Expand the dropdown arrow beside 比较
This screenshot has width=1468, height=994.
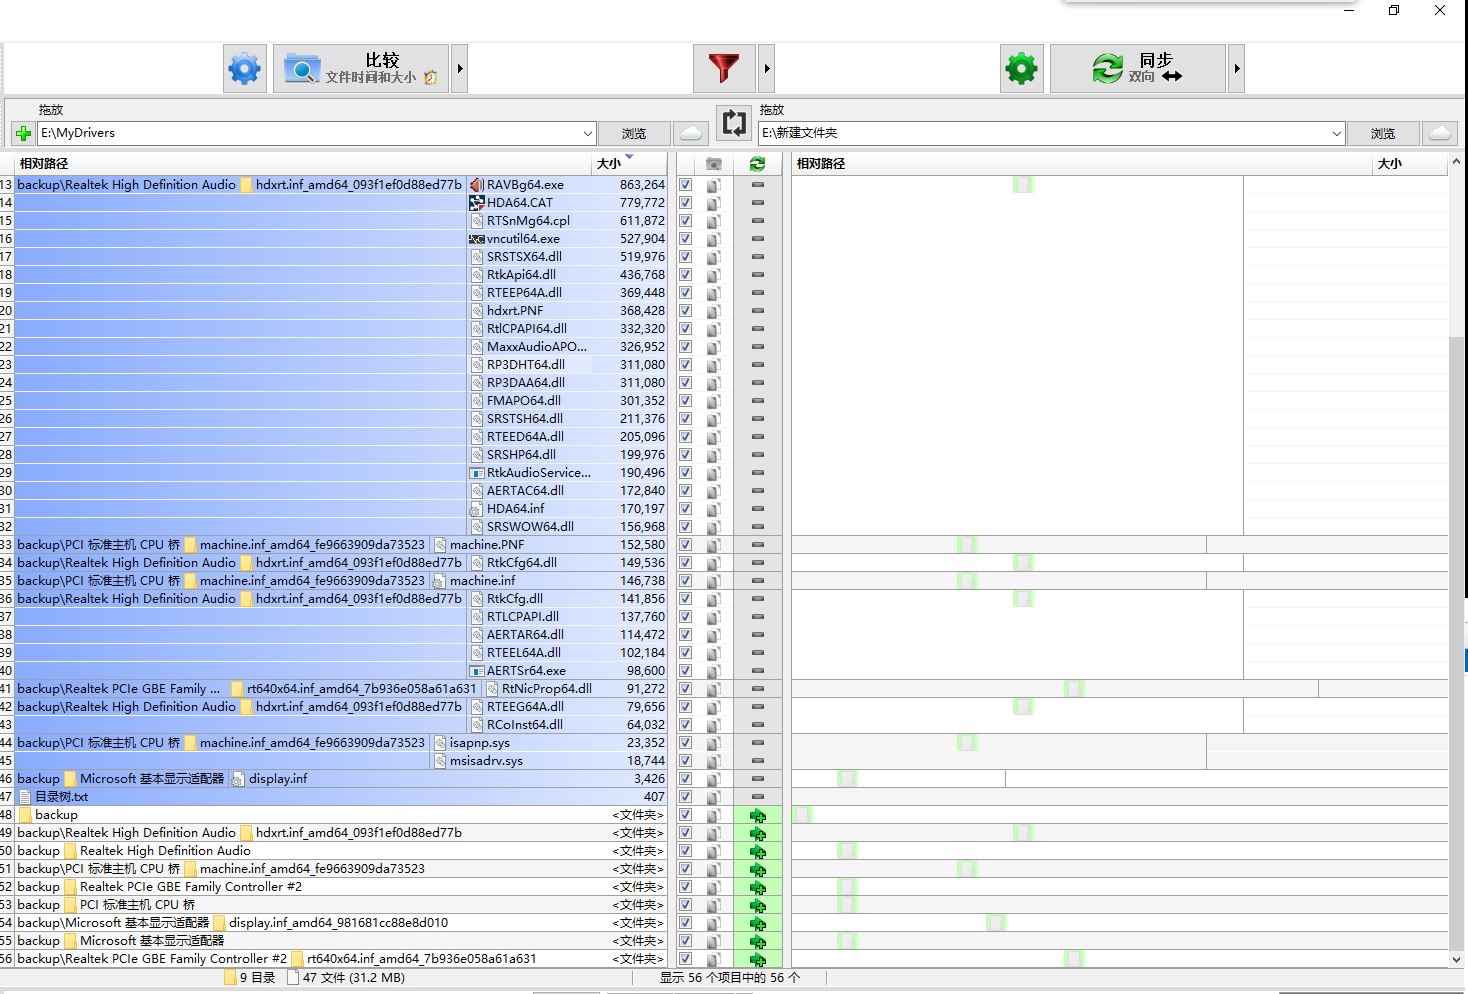click(x=460, y=69)
